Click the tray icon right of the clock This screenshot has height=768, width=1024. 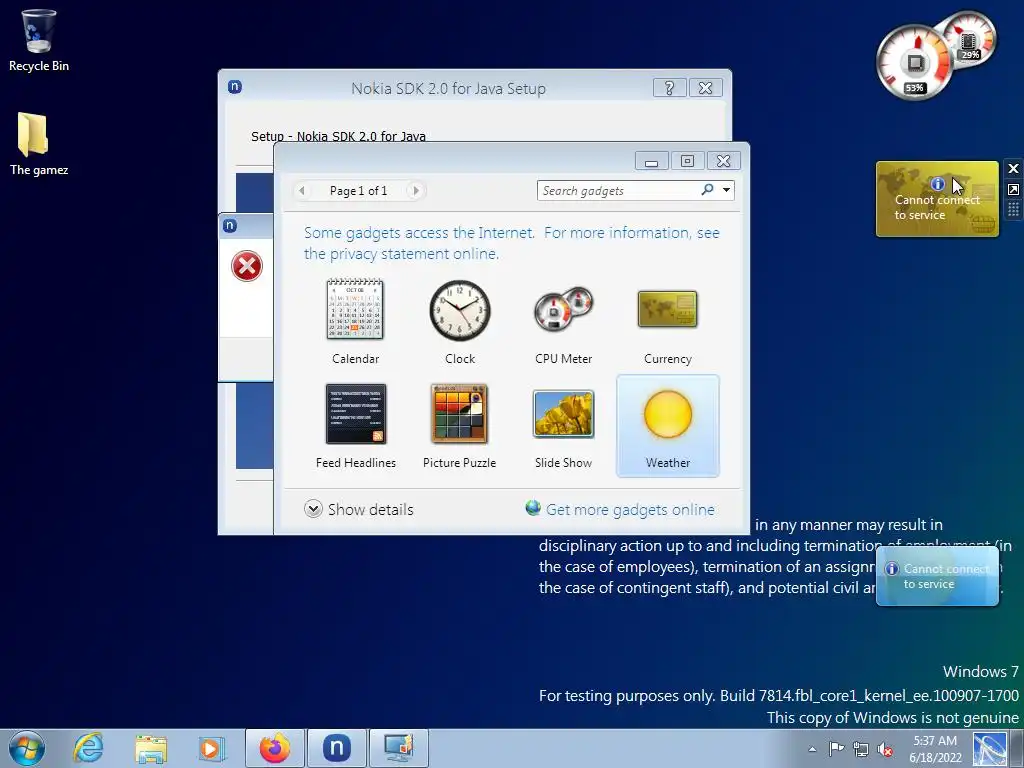[989, 749]
